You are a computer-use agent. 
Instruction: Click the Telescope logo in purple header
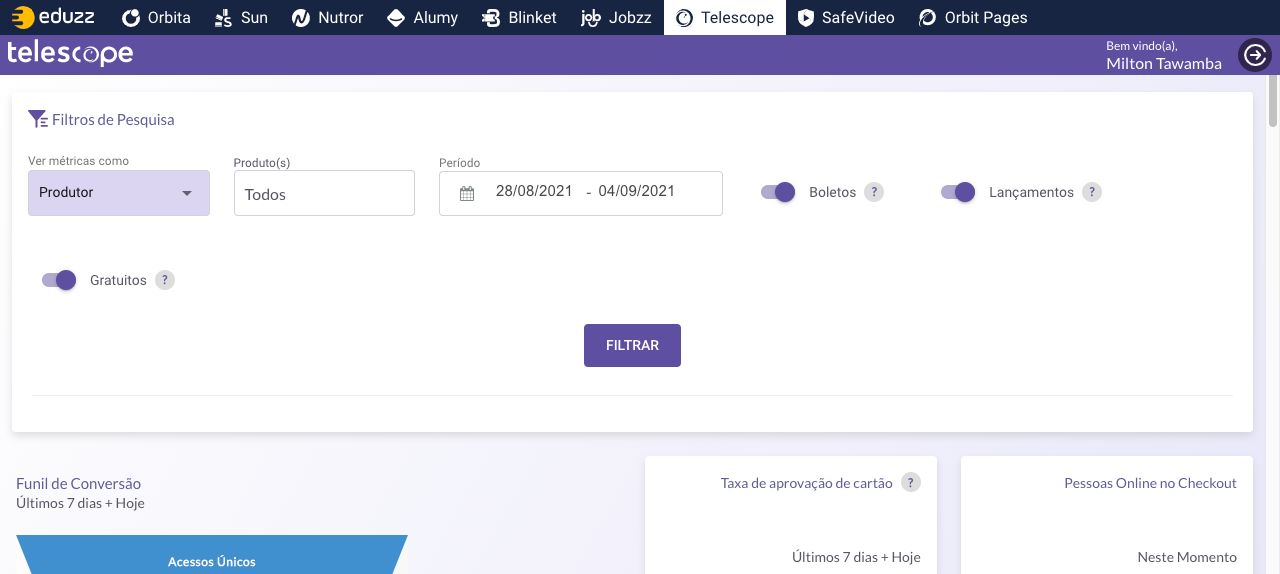70,54
